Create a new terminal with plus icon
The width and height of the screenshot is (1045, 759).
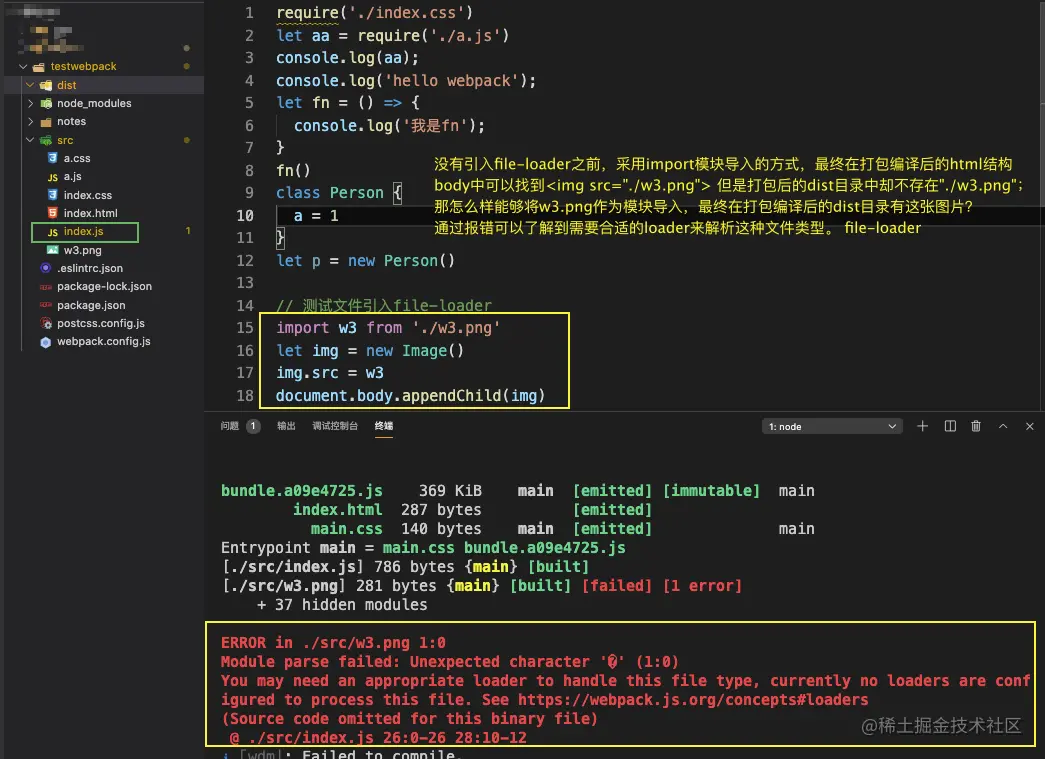(x=922, y=426)
